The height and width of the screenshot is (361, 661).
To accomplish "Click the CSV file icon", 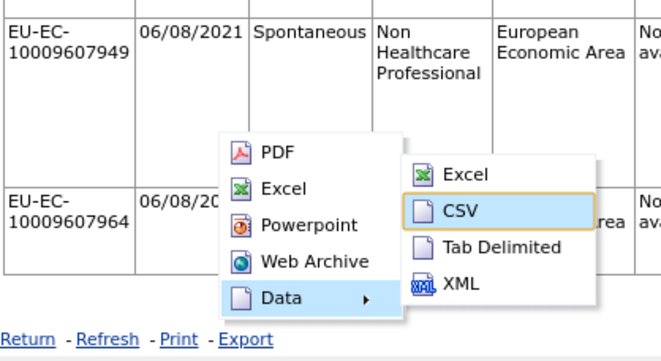I will (x=423, y=211).
